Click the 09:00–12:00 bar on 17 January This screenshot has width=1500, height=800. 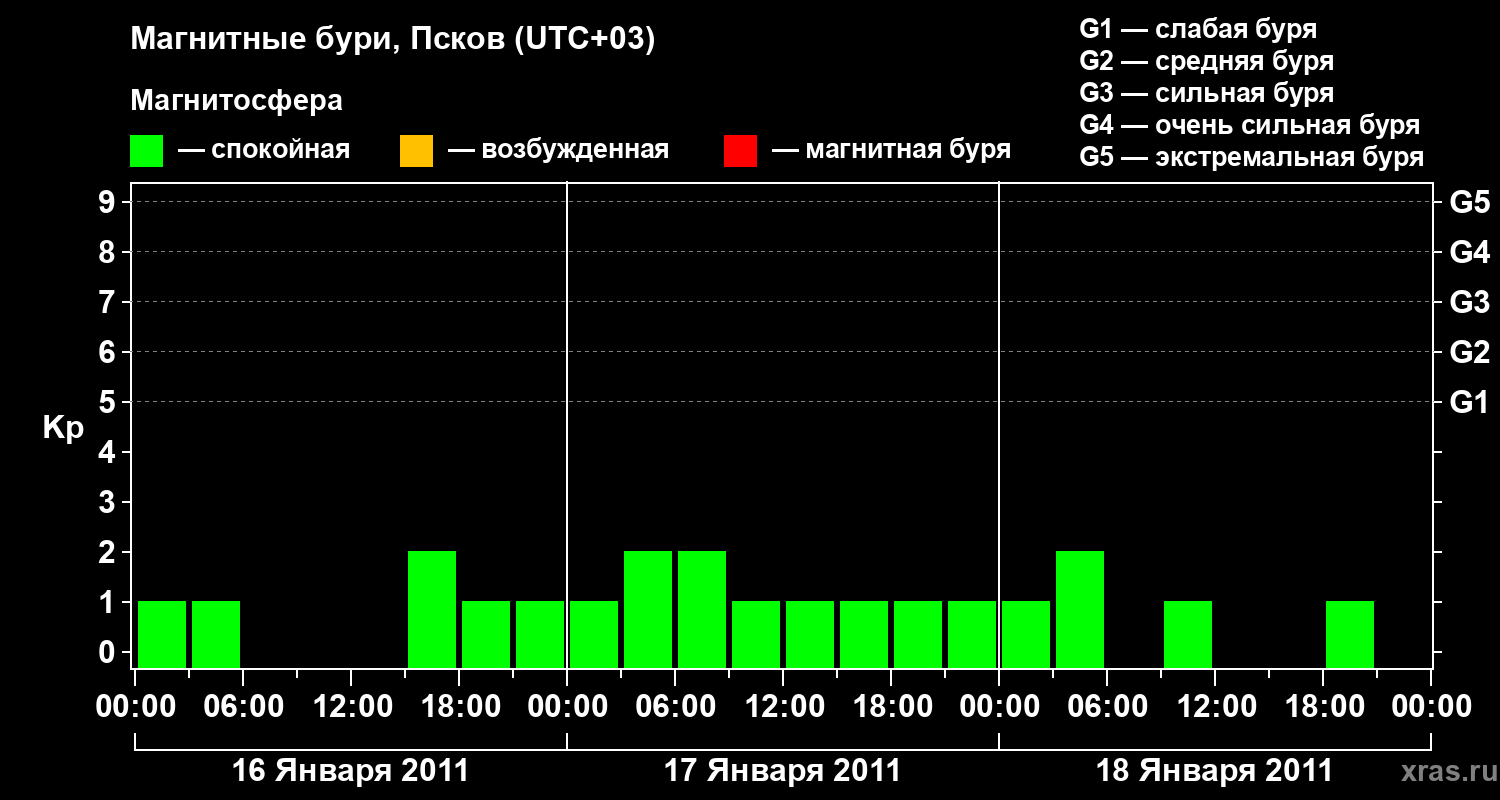tap(756, 634)
